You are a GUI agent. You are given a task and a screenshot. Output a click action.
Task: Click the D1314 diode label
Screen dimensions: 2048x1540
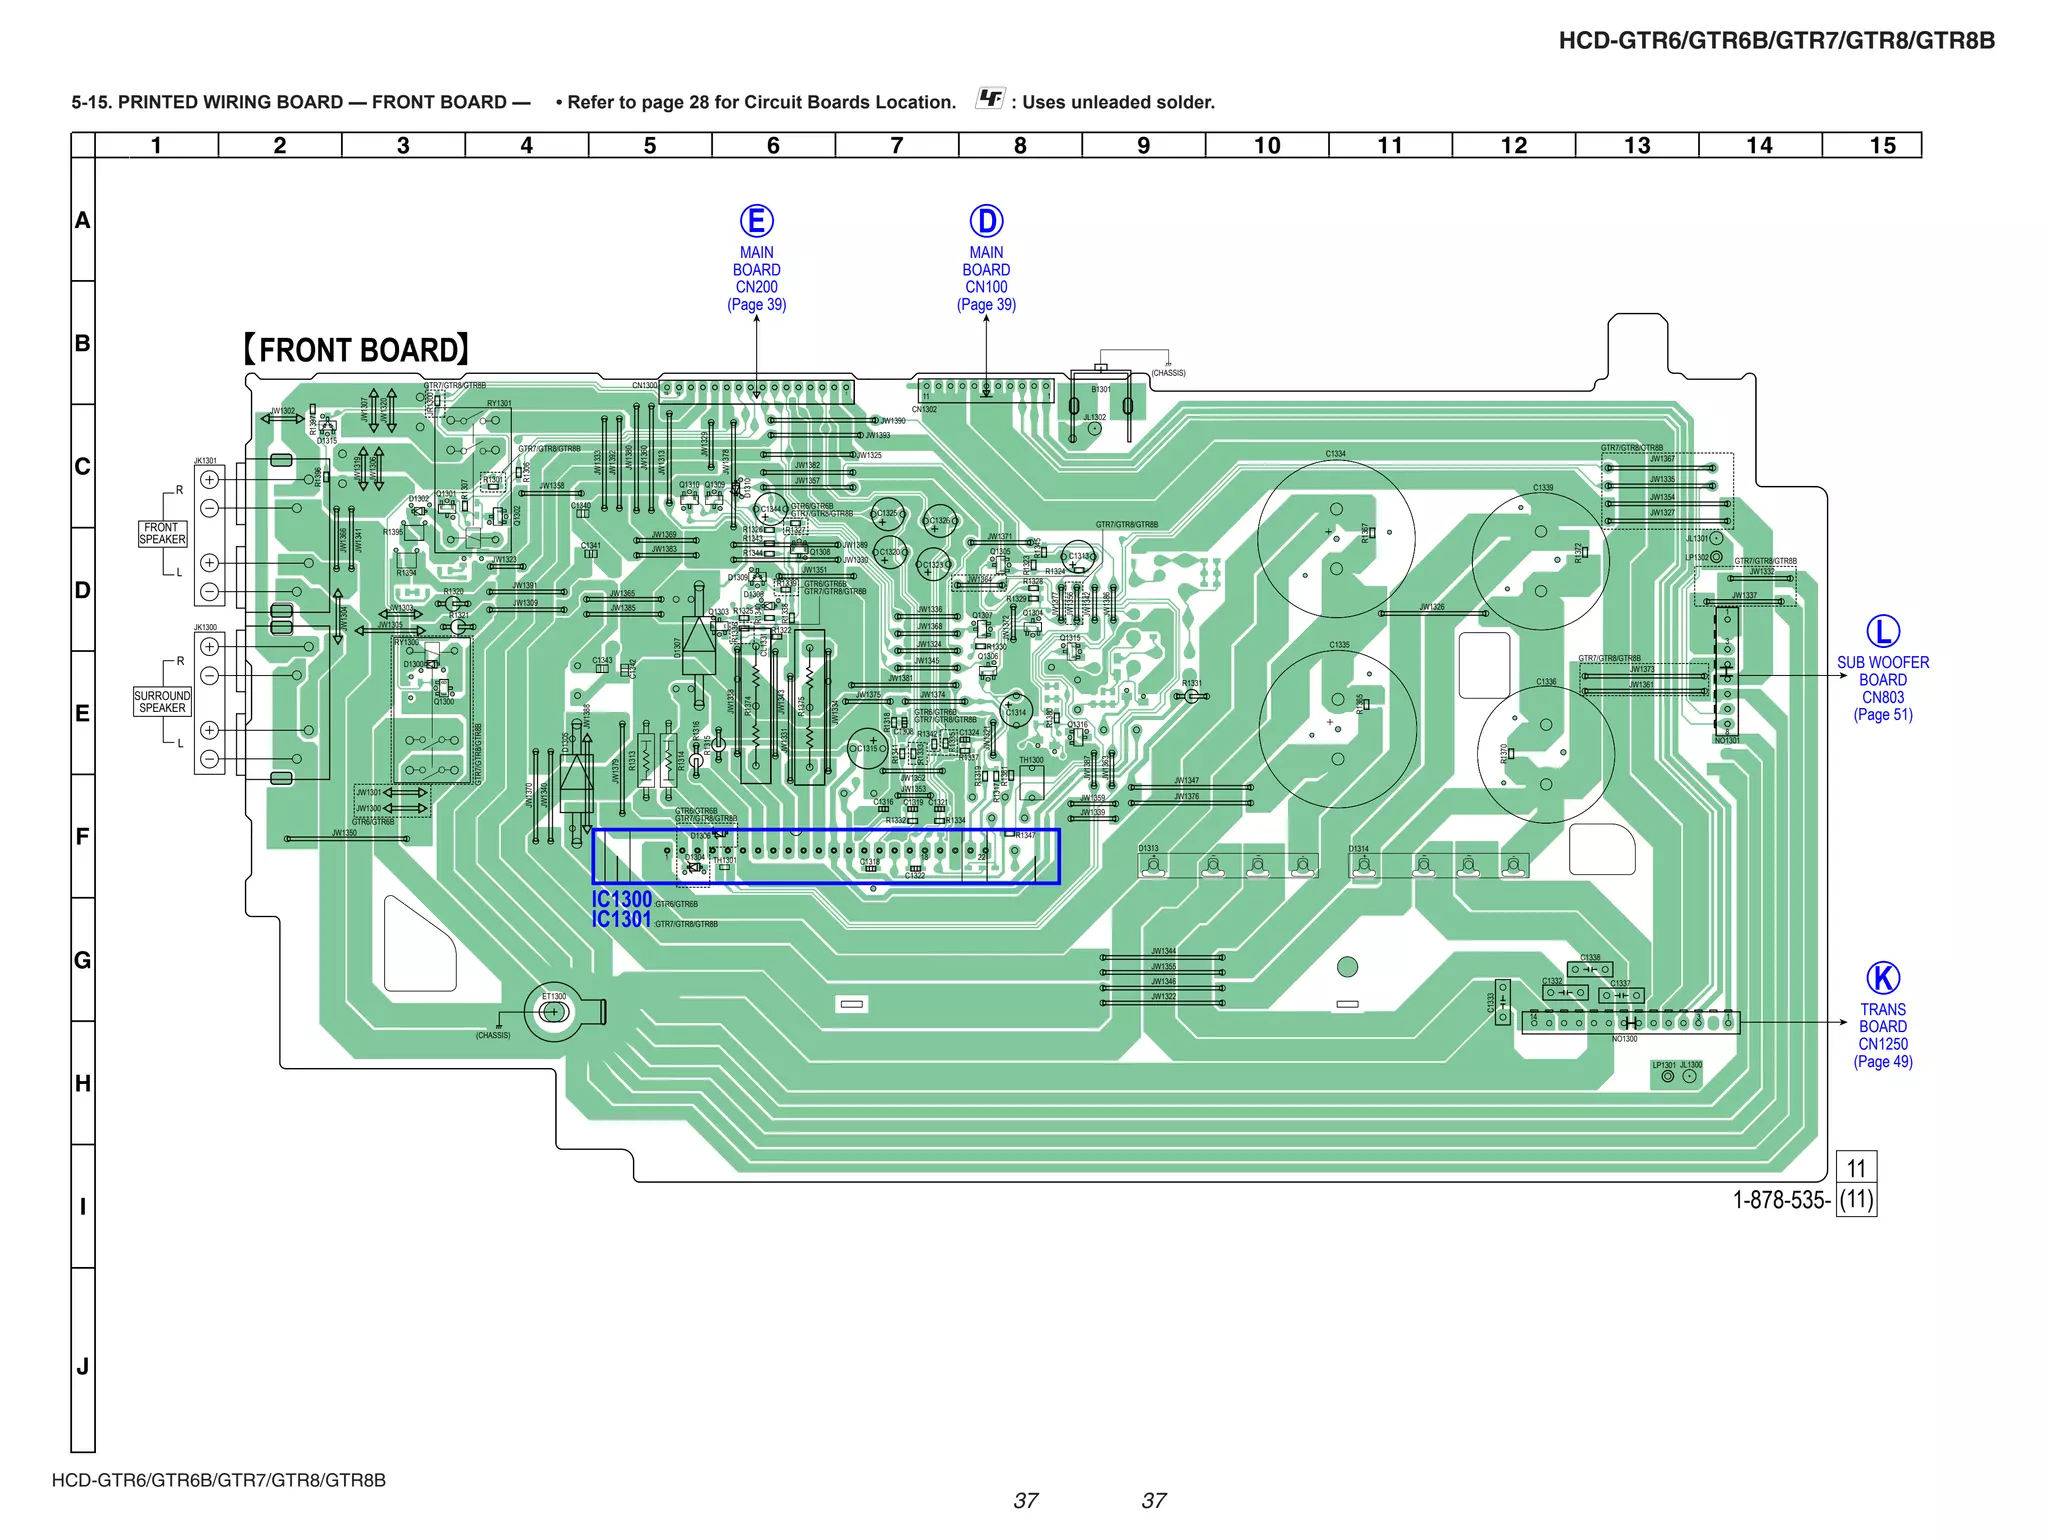click(1359, 849)
